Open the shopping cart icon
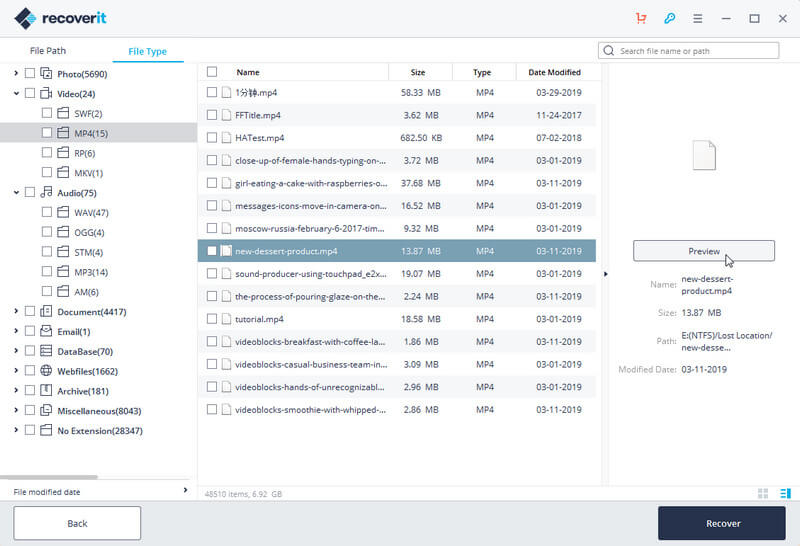 pos(641,18)
